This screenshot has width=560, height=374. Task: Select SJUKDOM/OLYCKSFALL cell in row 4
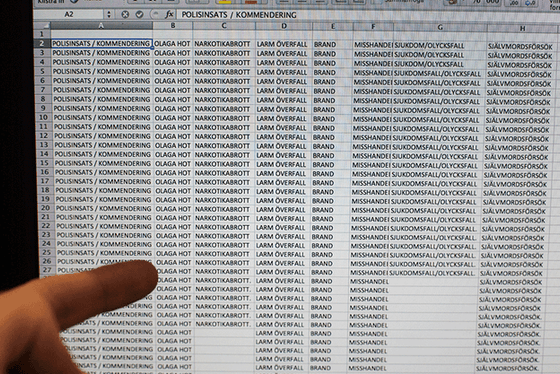pyautogui.click(x=440, y=64)
